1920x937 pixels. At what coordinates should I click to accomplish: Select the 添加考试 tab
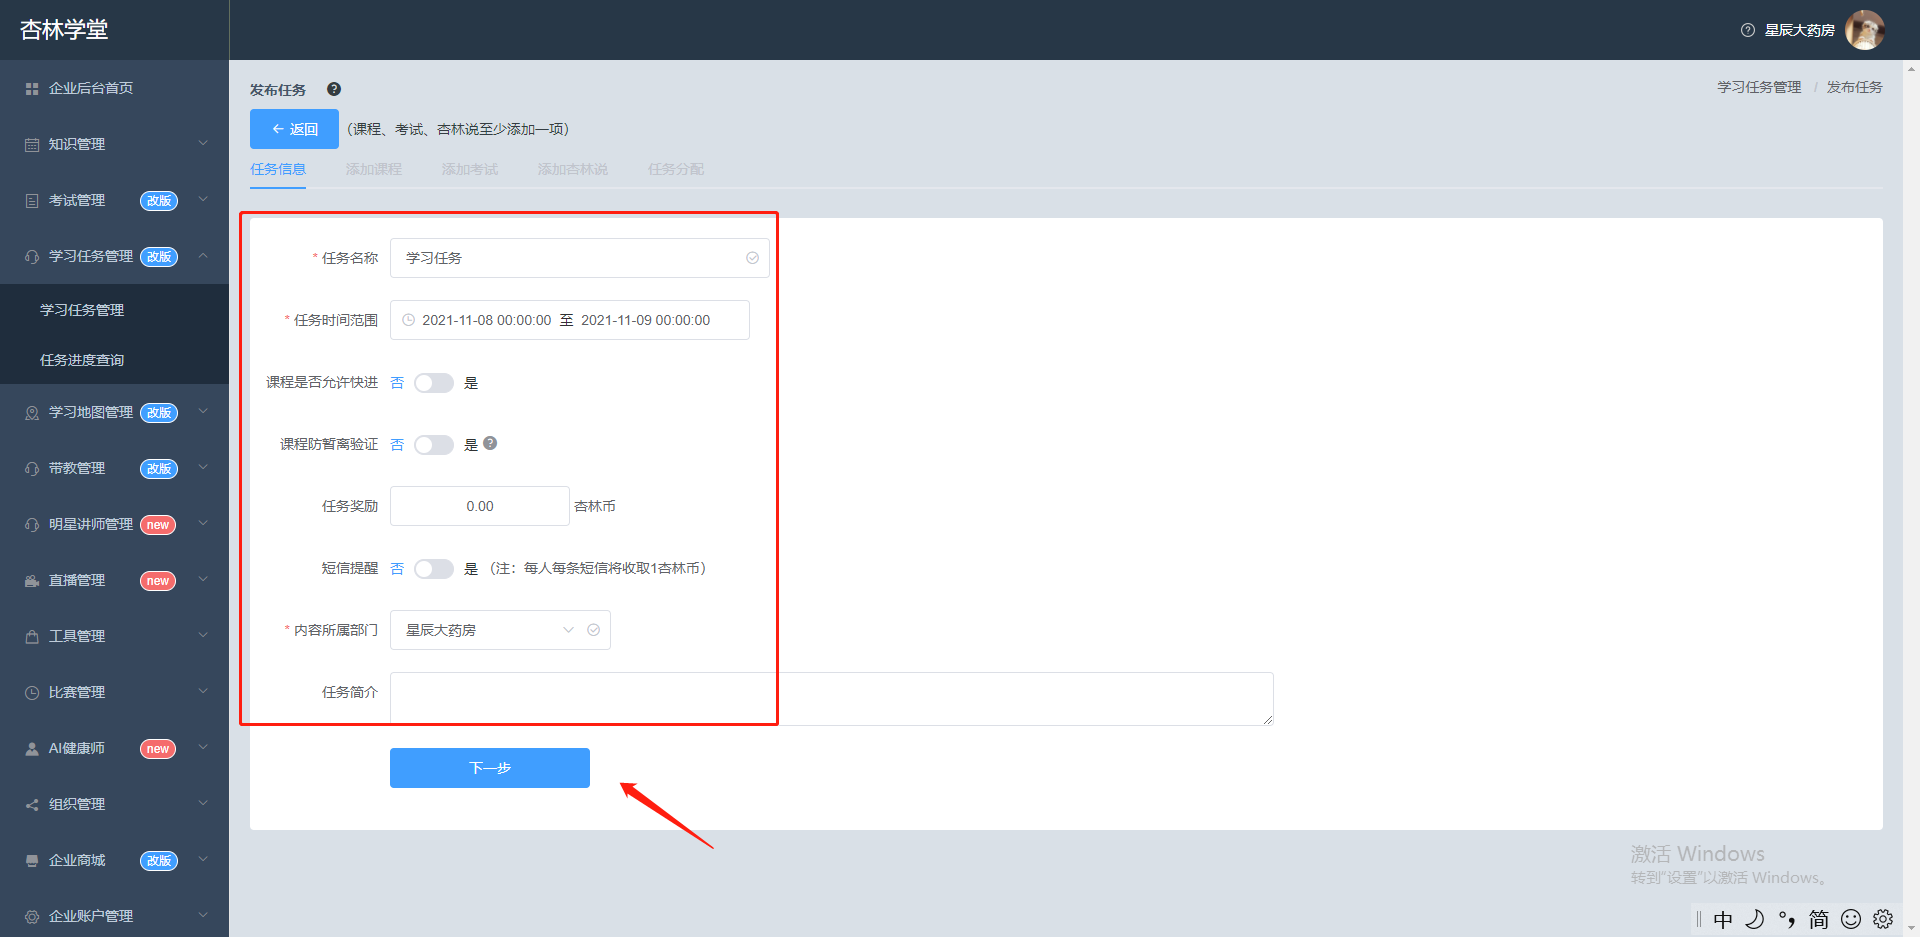click(x=470, y=169)
